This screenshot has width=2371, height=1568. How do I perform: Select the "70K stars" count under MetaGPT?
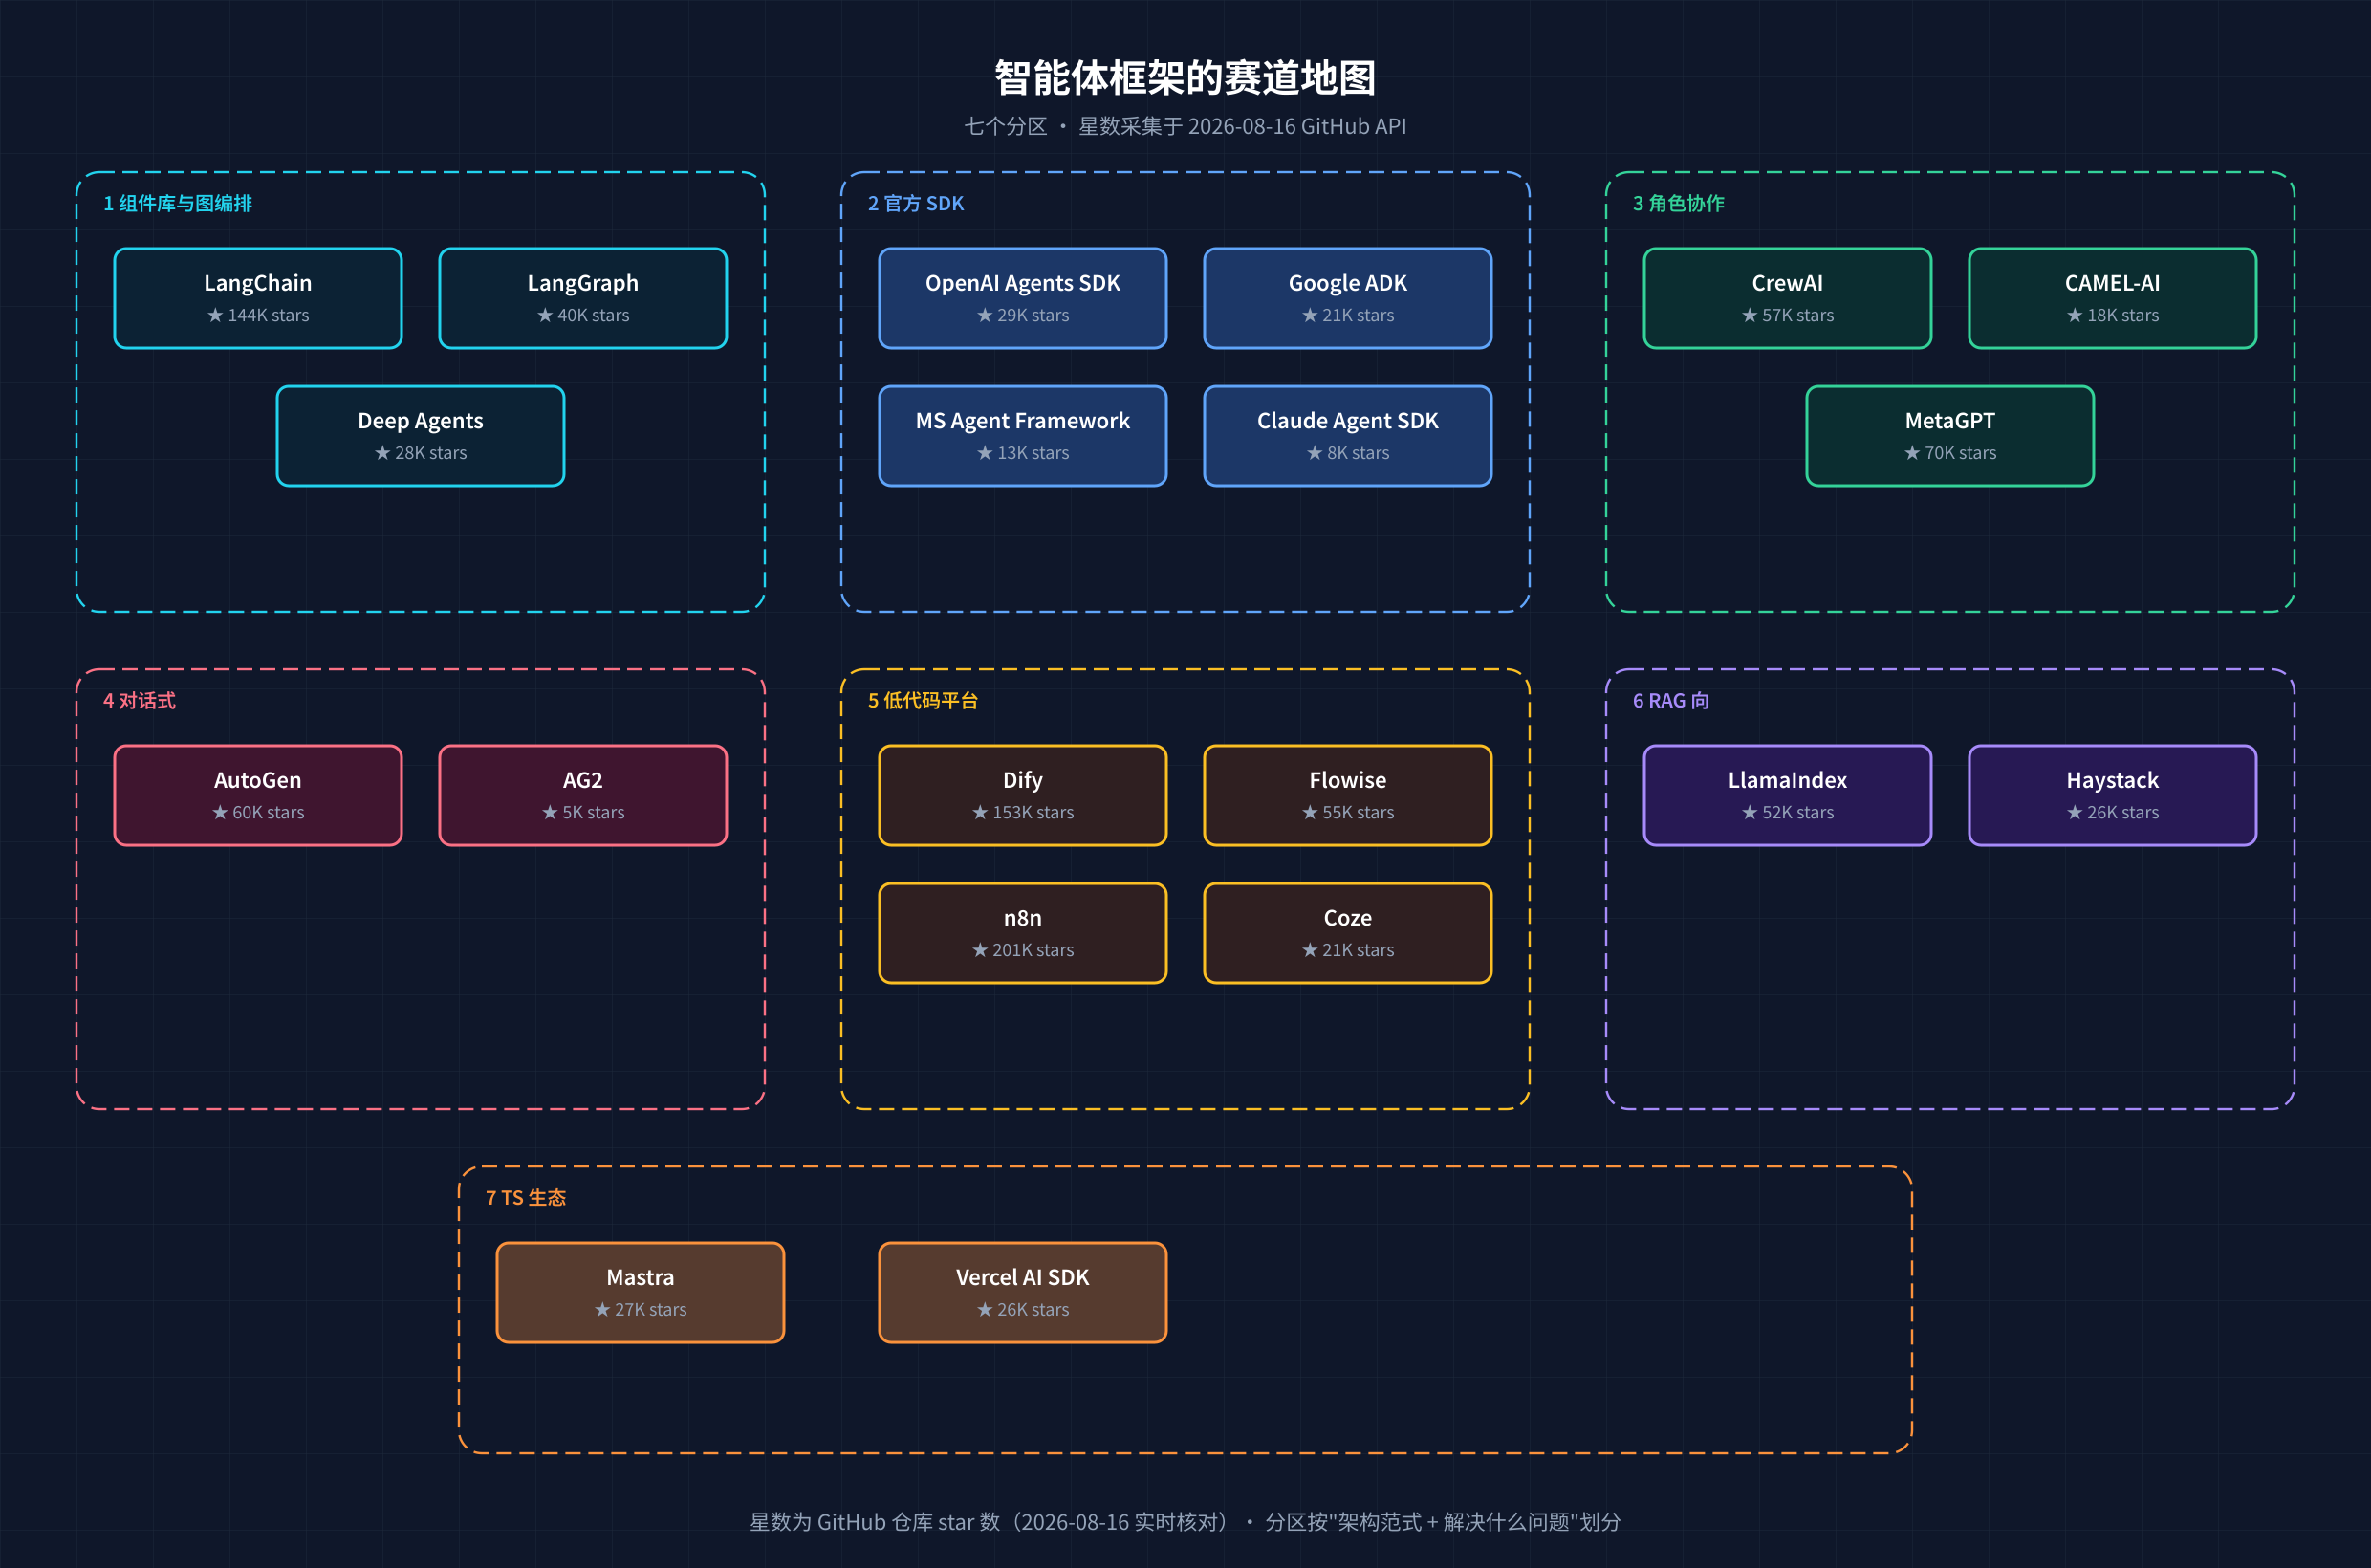(x=1950, y=453)
